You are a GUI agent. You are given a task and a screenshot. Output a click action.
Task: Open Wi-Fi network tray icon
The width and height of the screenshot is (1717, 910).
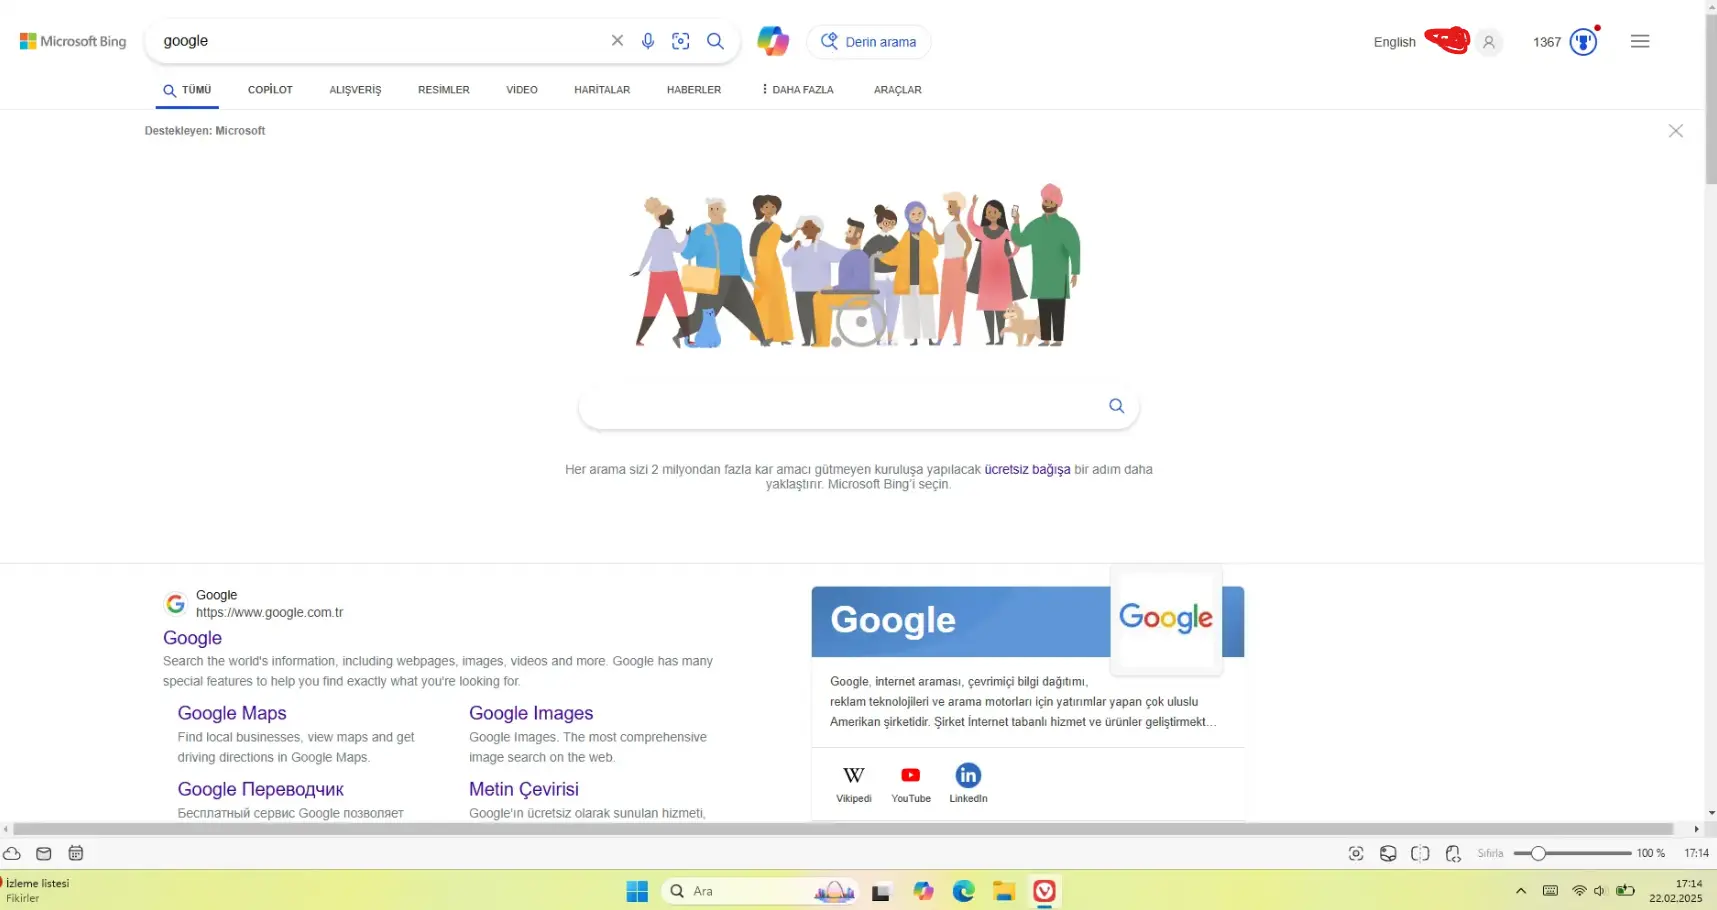pos(1579,891)
